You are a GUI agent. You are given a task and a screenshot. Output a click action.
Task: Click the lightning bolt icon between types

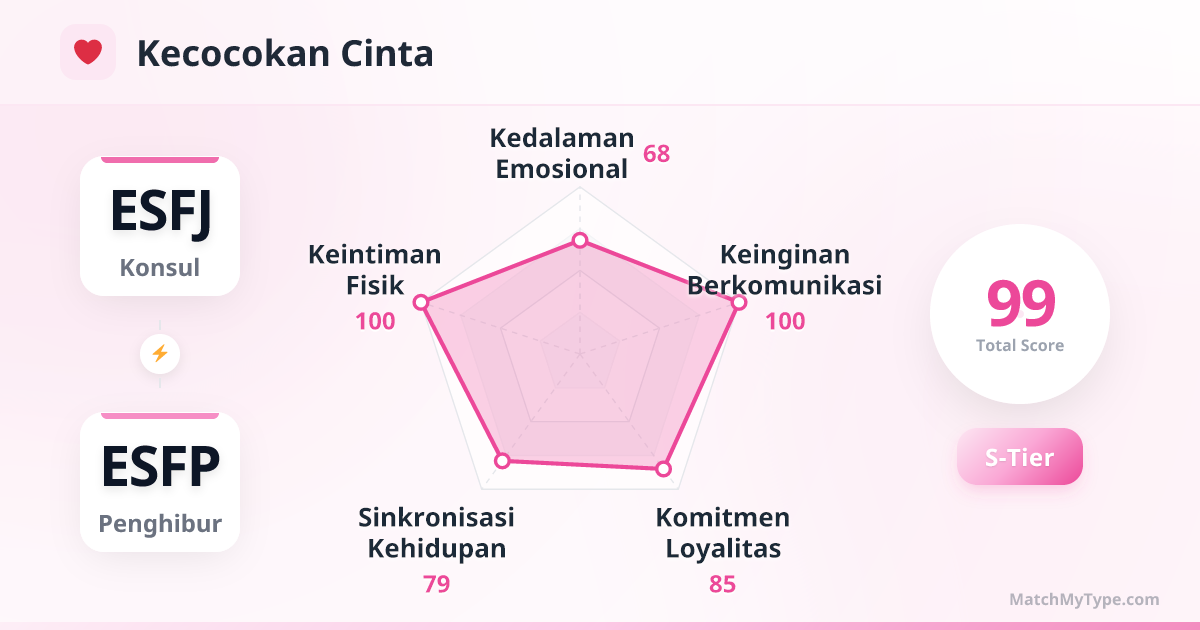pos(160,353)
